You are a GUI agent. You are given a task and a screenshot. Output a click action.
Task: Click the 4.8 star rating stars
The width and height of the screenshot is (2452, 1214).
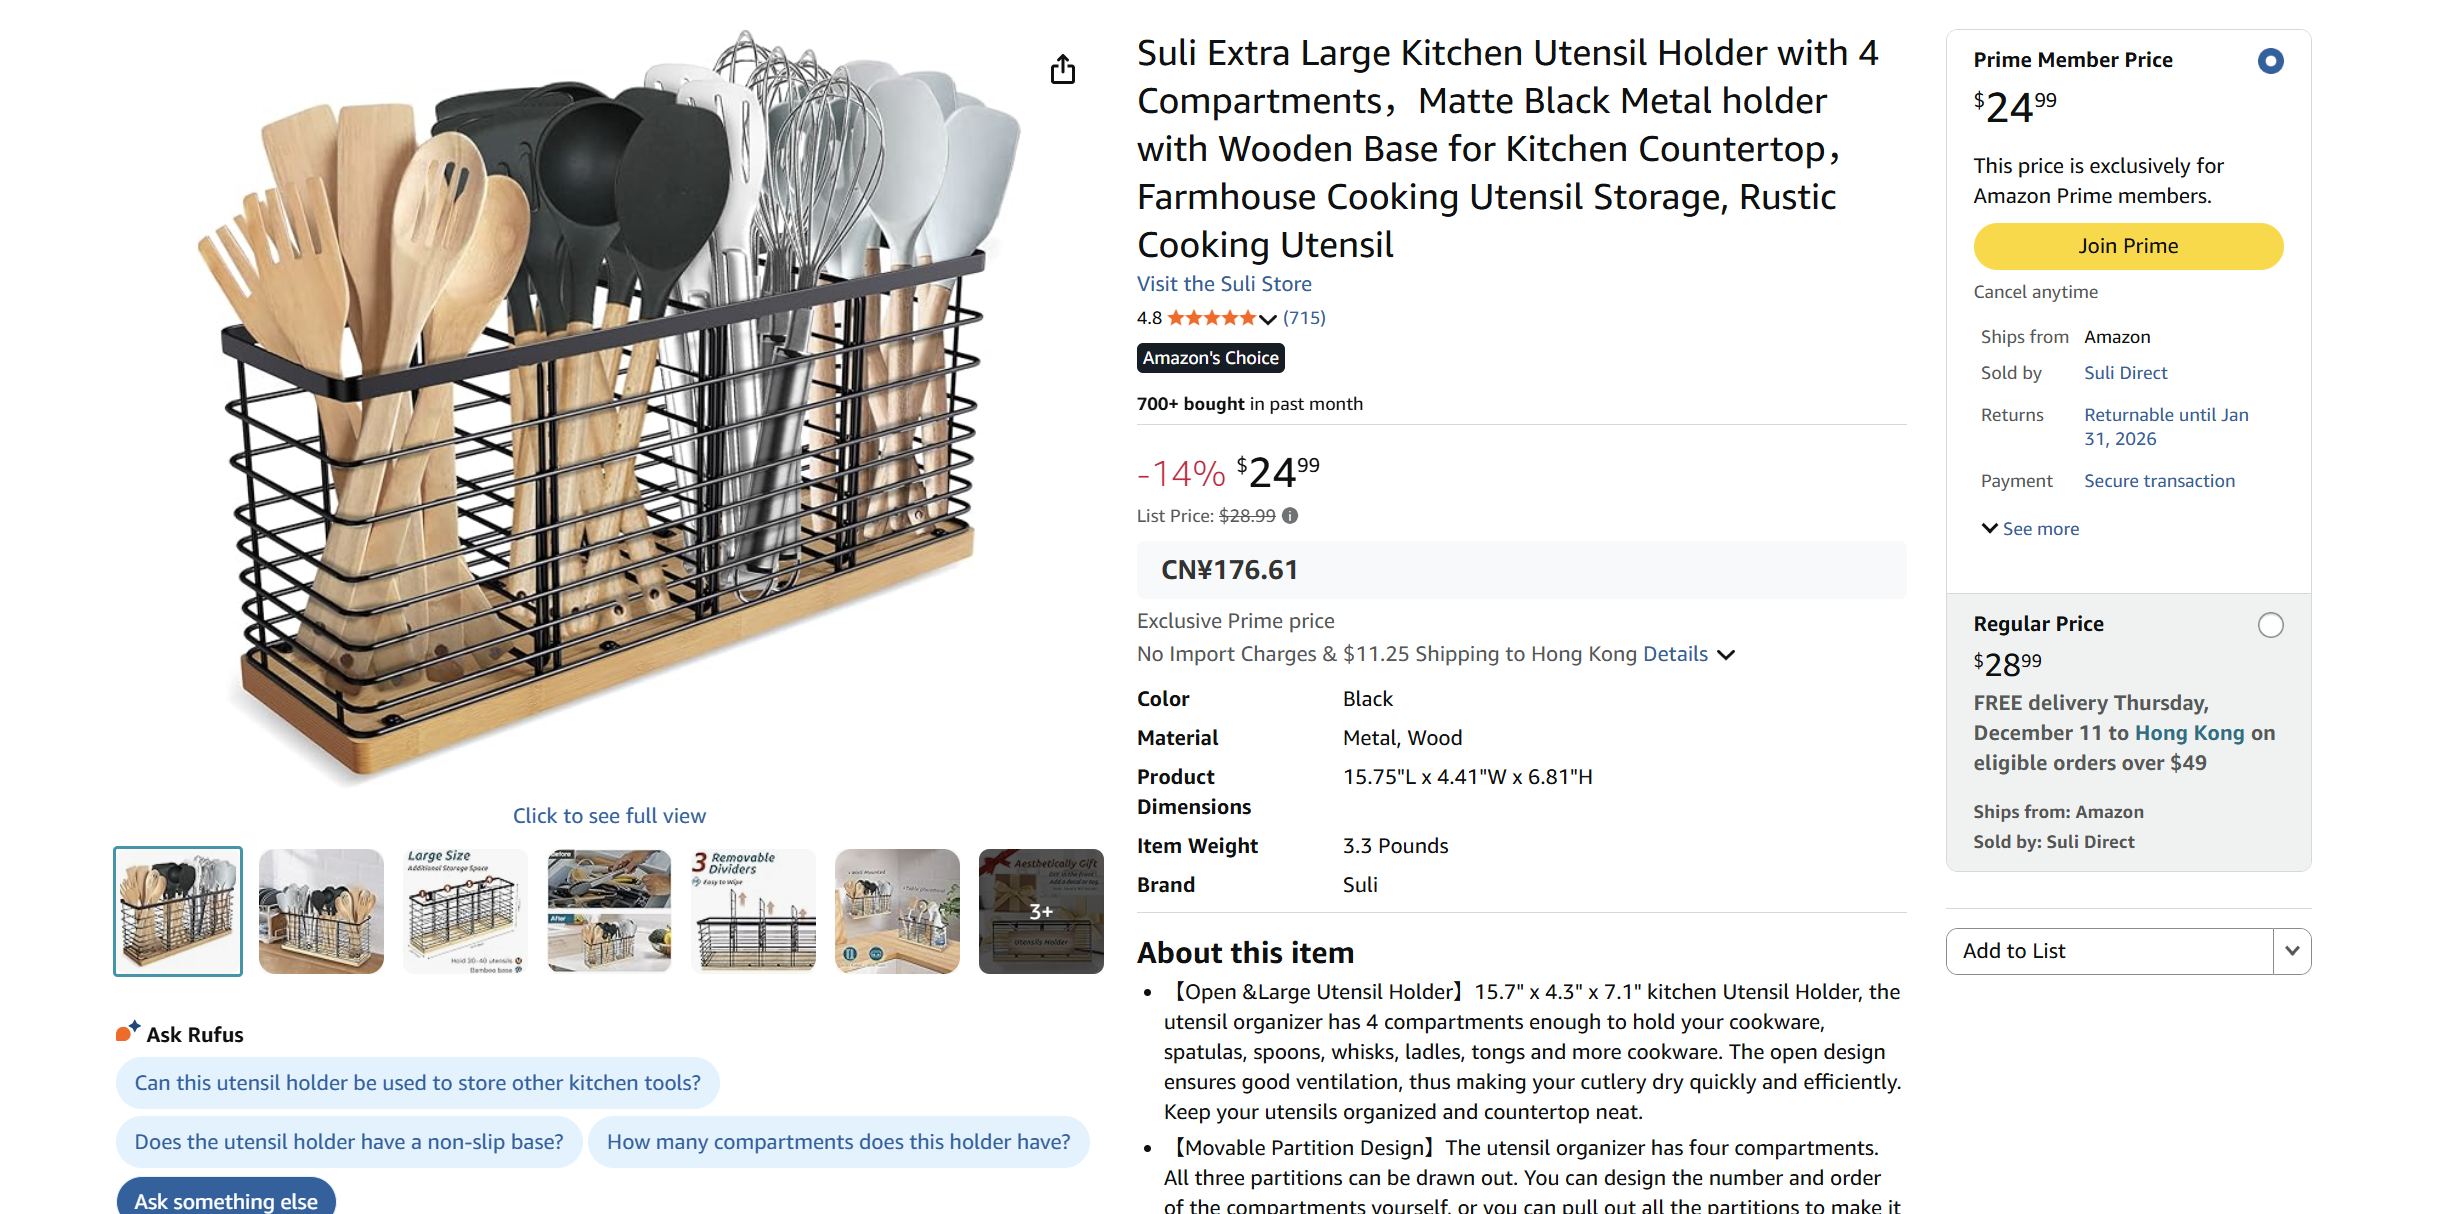[x=1213, y=317]
